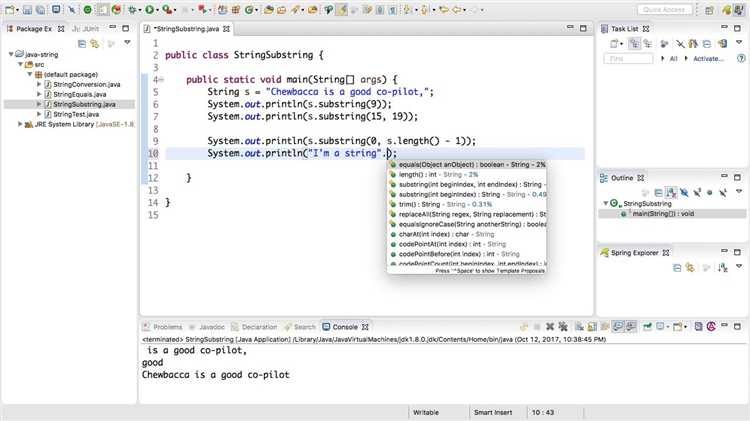Image resolution: width=750 pixels, height=421 pixels.
Task: Click the Find field in Task List
Action: 628,58
